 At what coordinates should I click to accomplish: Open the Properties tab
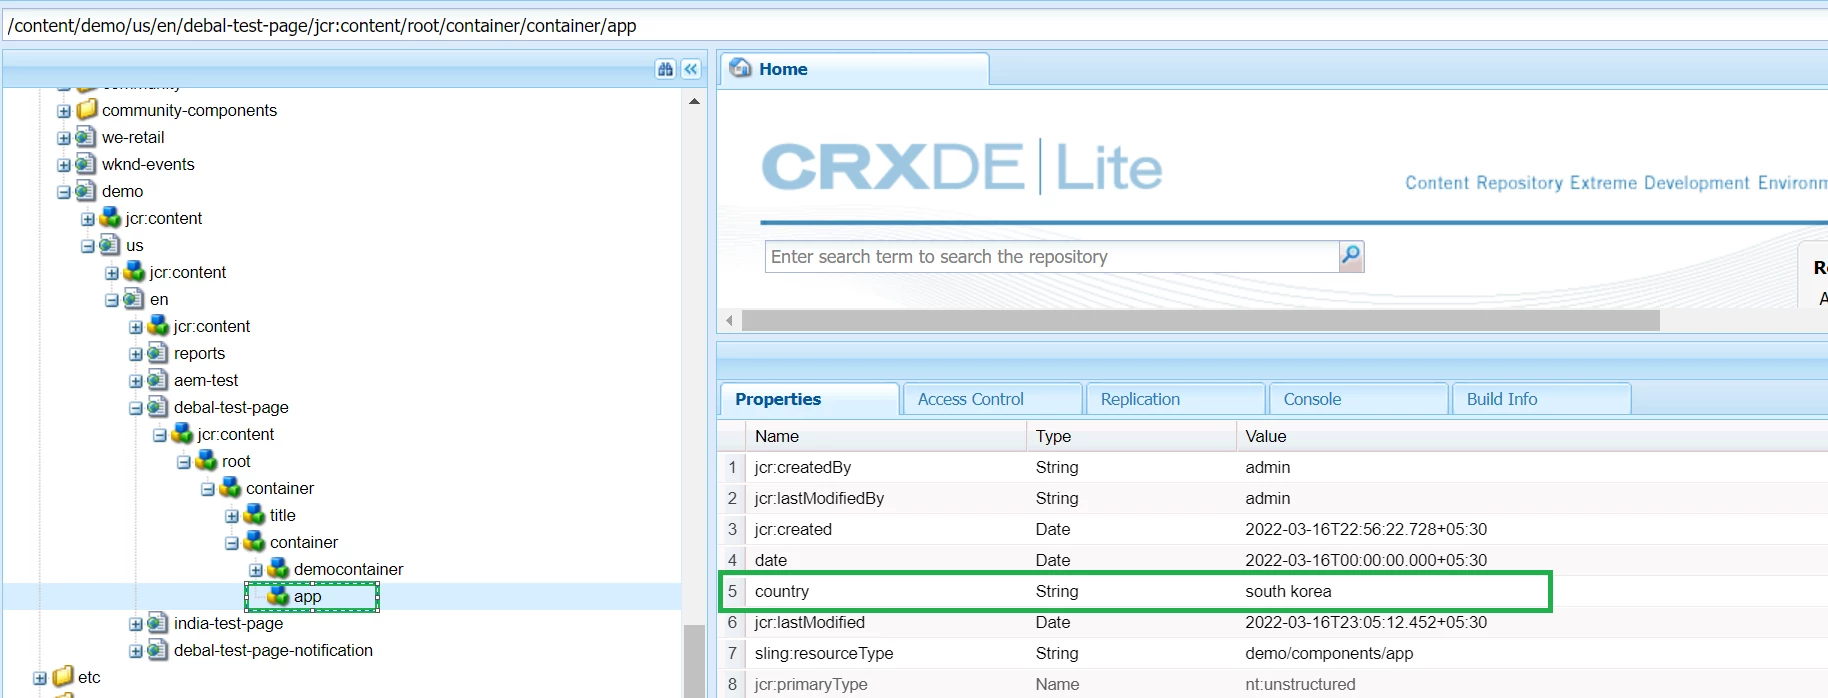809,399
